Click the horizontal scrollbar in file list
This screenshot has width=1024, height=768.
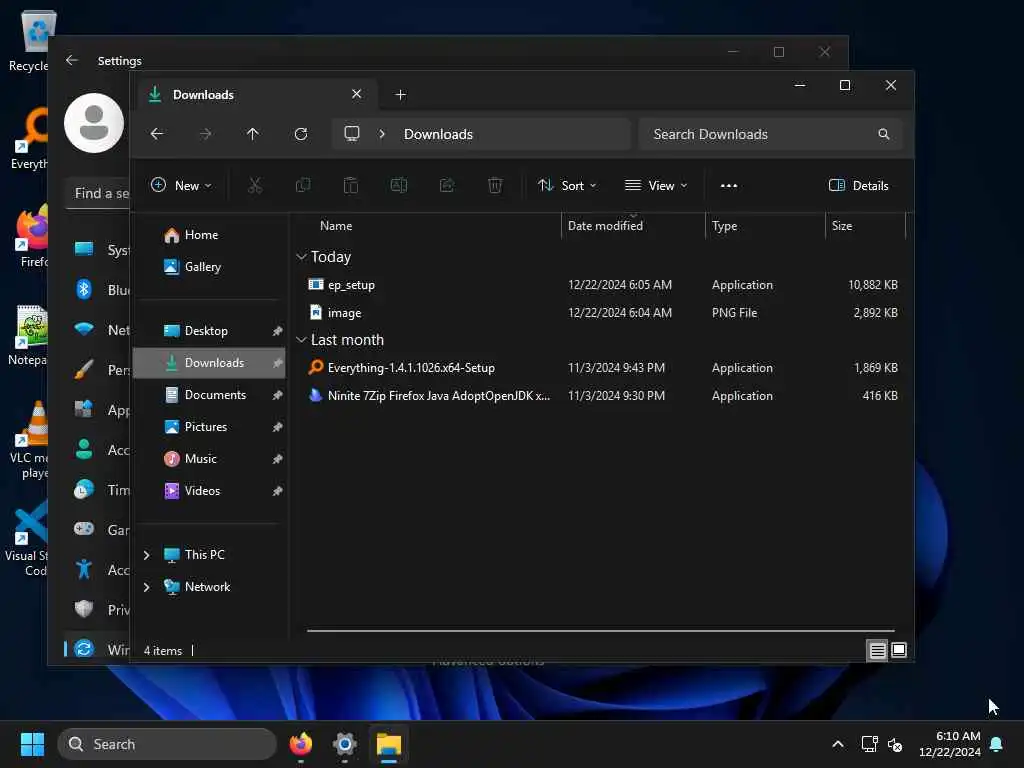(601, 631)
